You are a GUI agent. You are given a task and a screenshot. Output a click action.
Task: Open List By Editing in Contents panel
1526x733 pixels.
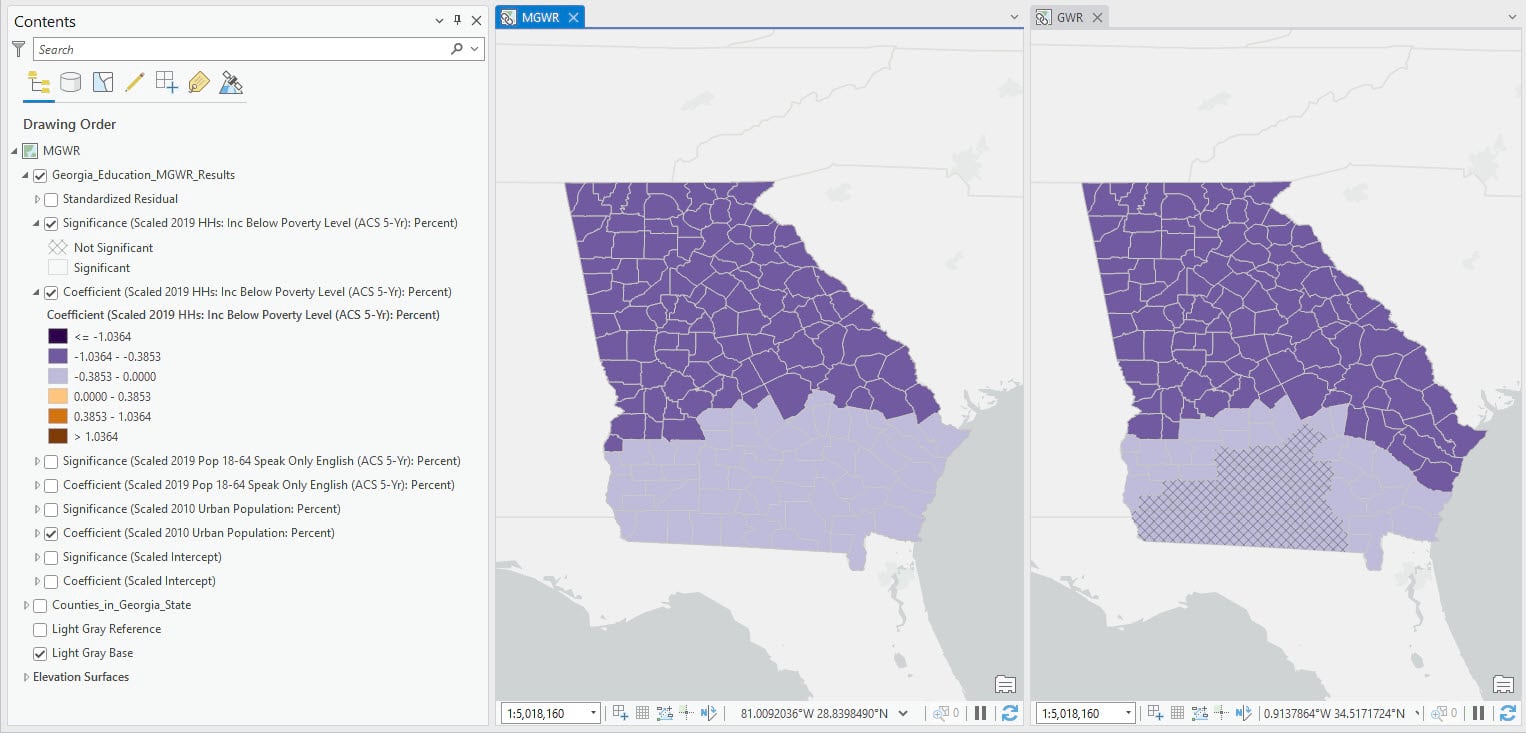point(135,82)
